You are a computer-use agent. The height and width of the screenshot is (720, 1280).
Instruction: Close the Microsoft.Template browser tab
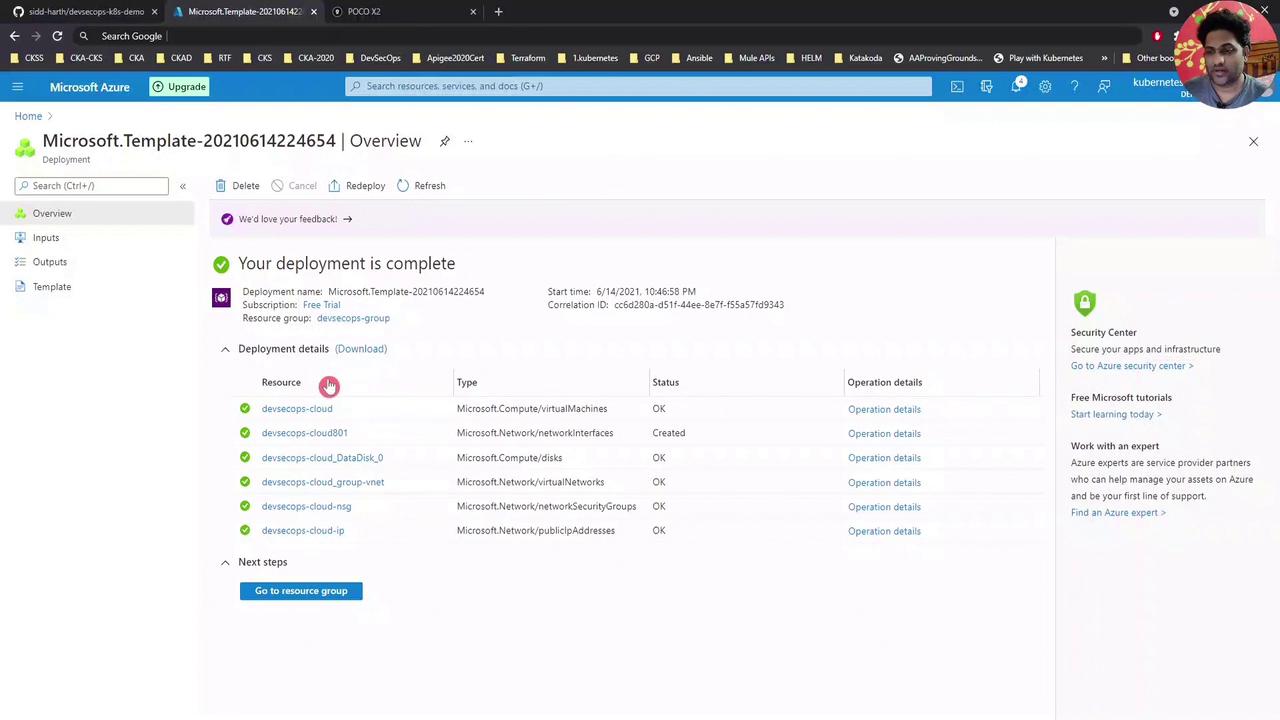coord(314,12)
